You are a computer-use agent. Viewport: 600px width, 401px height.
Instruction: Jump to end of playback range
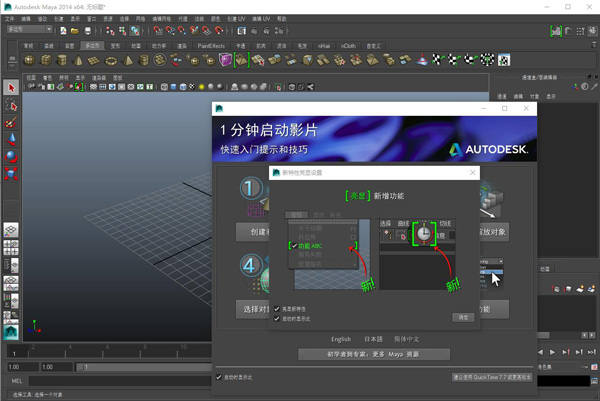point(592,352)
